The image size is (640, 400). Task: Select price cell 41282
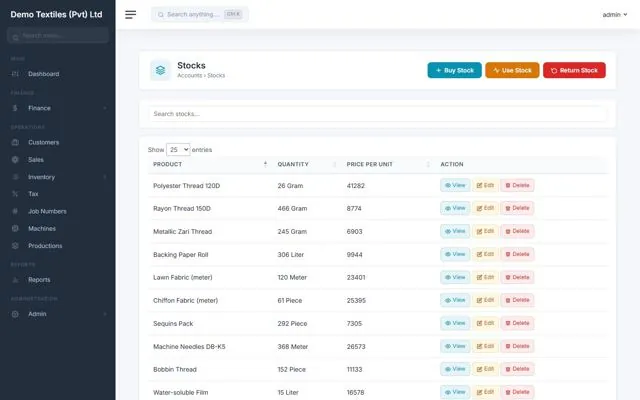[356, 186]
